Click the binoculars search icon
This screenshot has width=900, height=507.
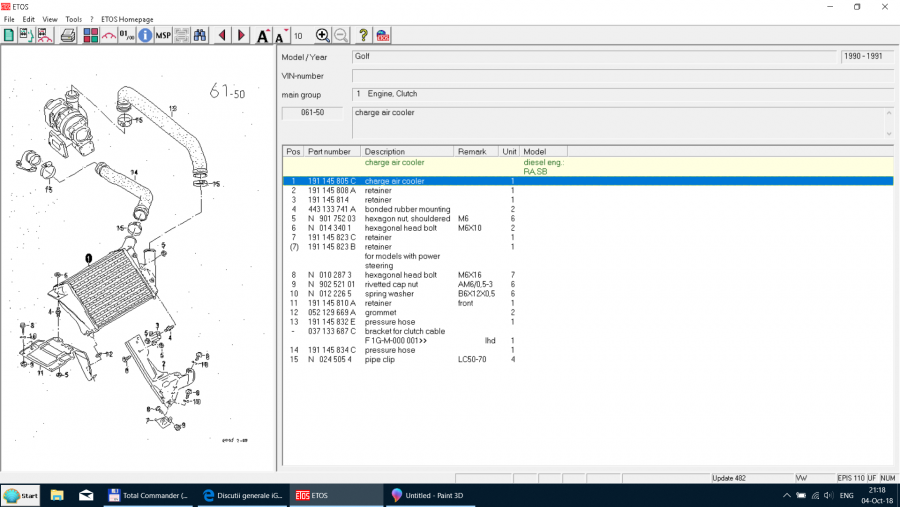click(x=200, y=36)
